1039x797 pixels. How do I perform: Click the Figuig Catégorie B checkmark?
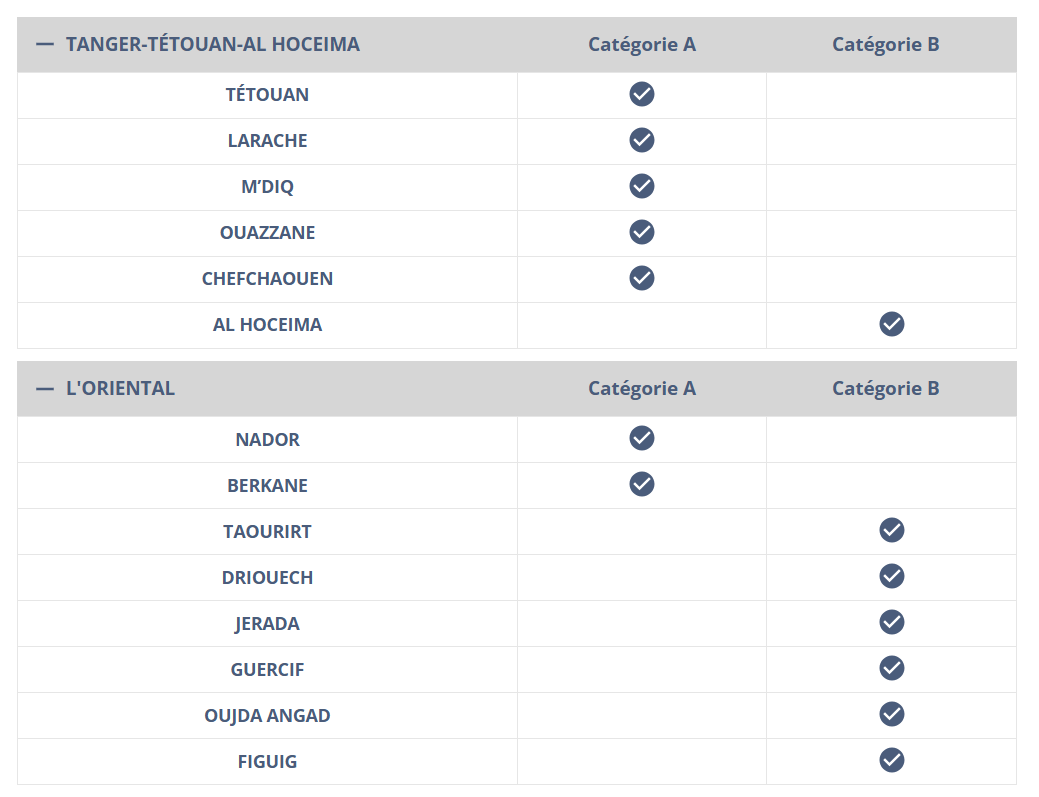click(x=892, y=761)
